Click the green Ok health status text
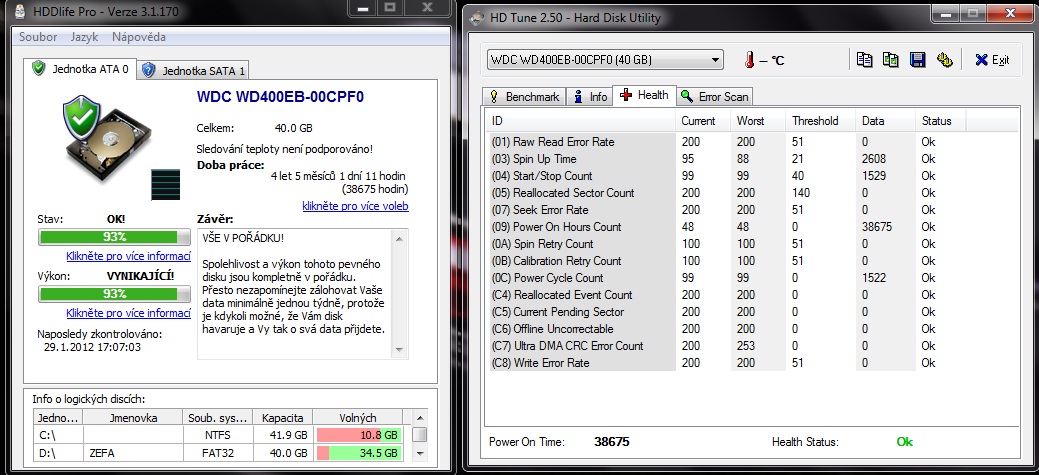Viewport: 1039px width, 475px height. point(904,442)
